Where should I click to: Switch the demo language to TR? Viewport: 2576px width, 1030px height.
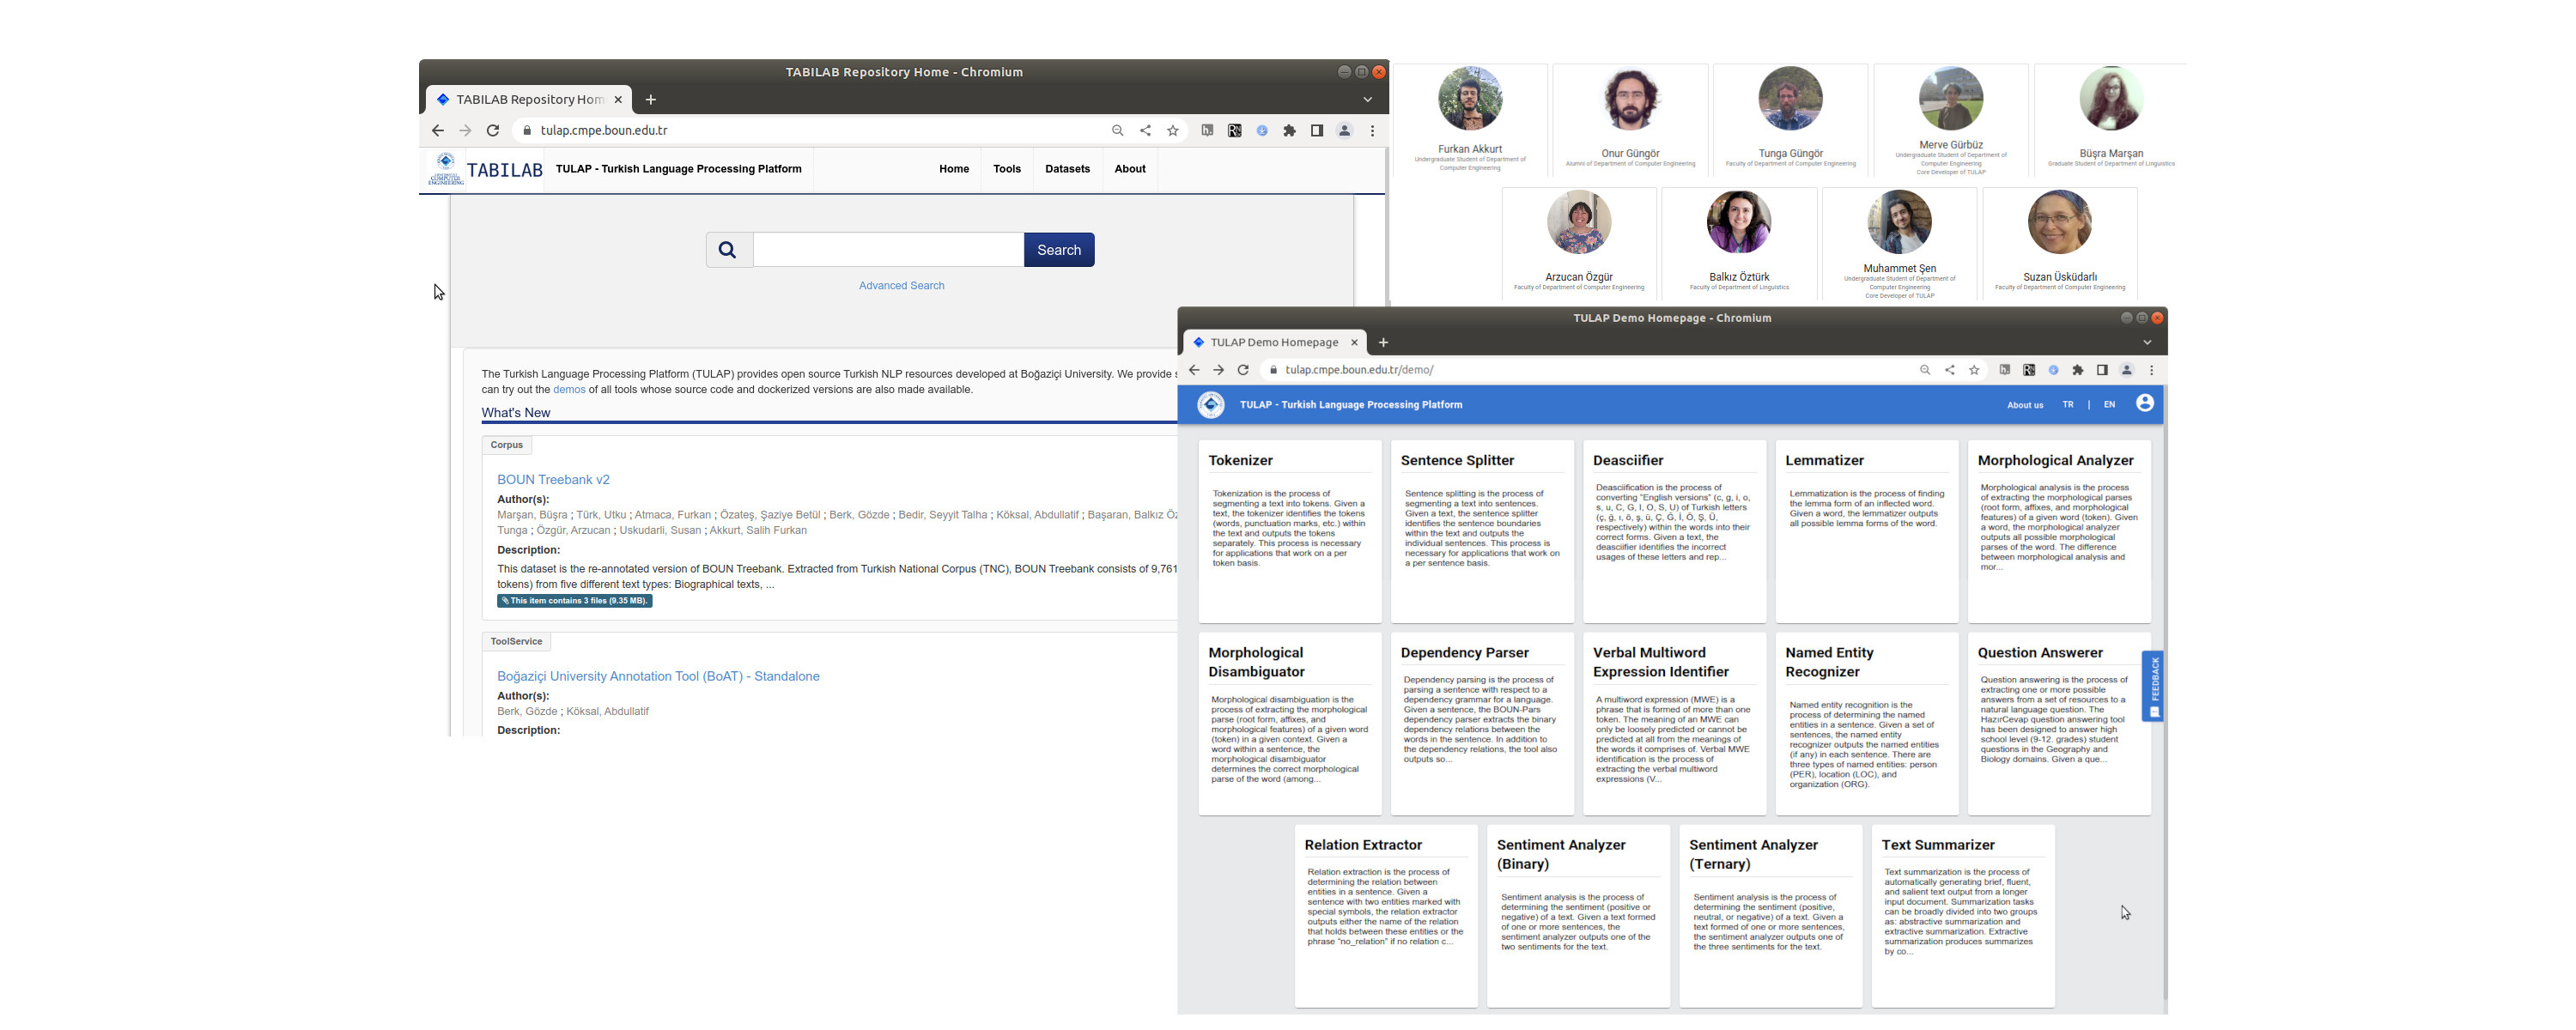point(2067,405)
